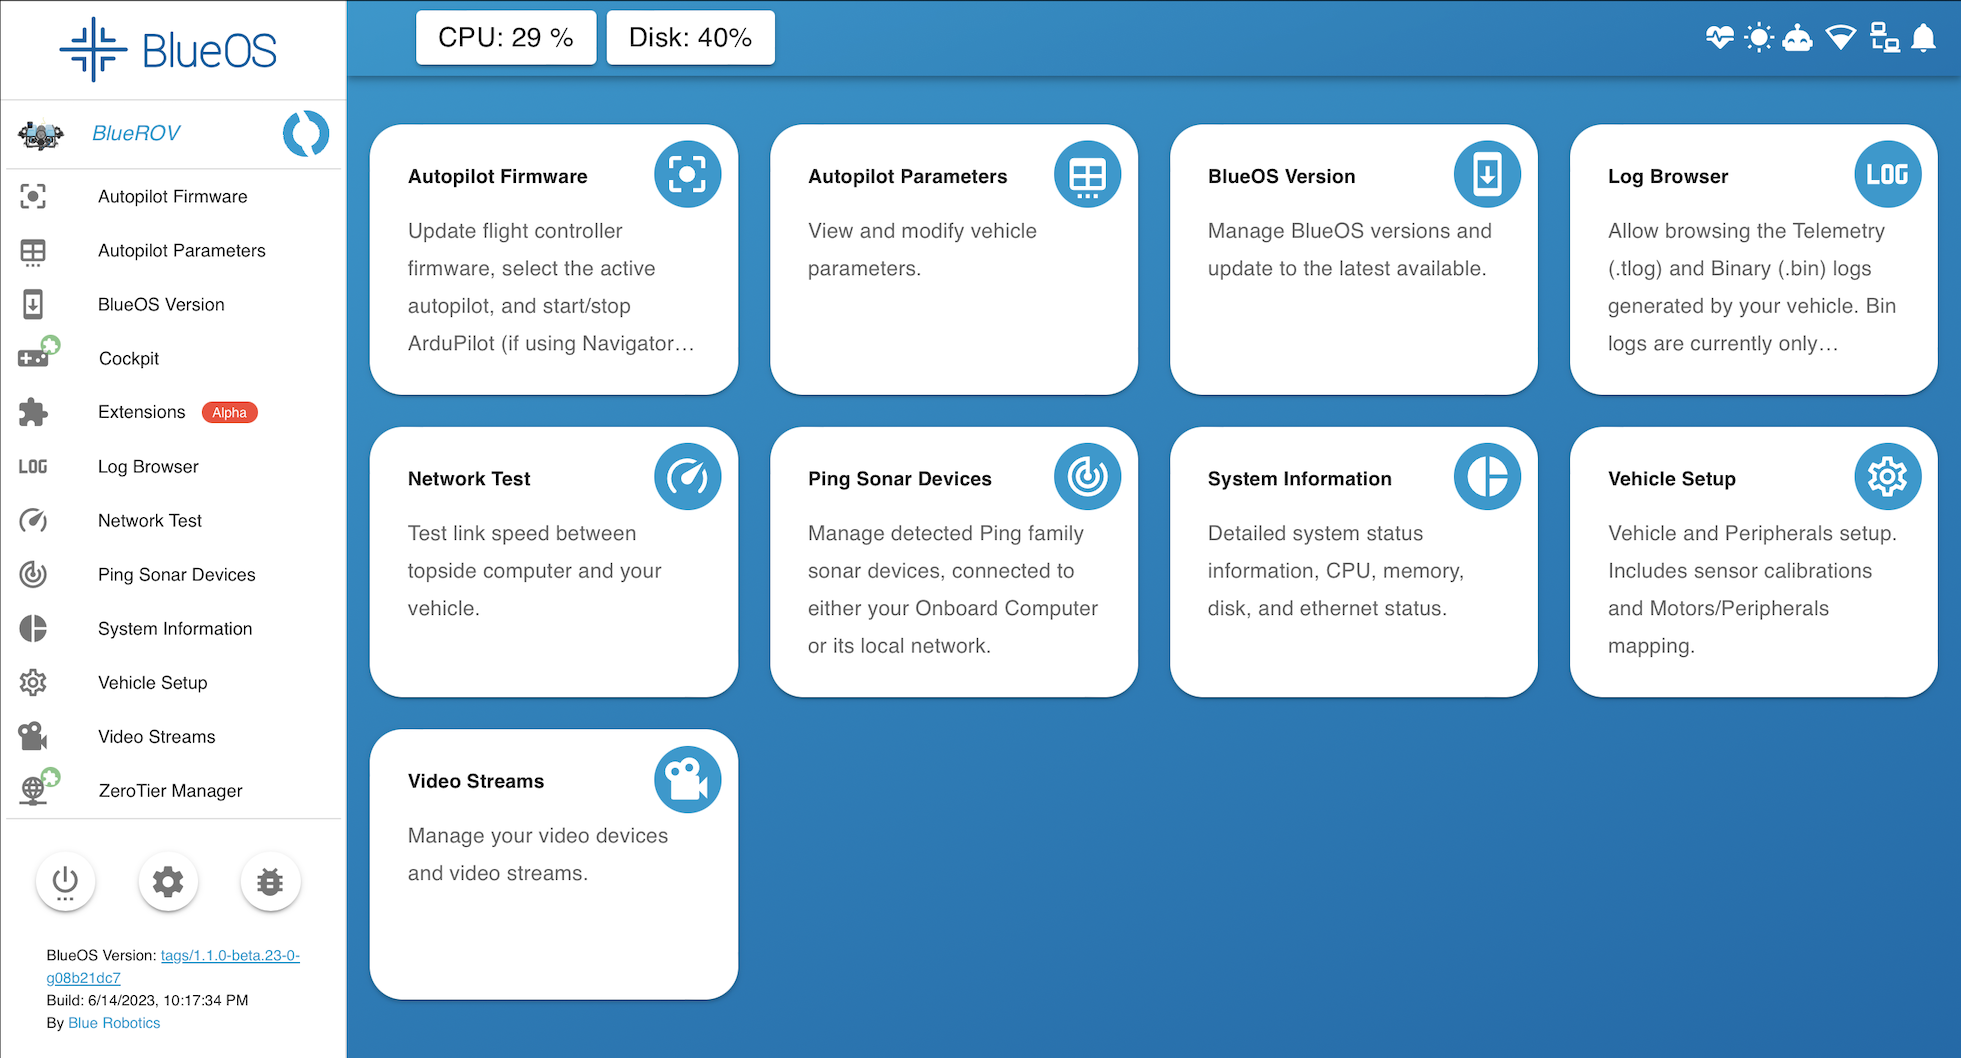1961x1058 pixels.
Task: Select Extensions in the sidebar menu
Action: [141, 412]
